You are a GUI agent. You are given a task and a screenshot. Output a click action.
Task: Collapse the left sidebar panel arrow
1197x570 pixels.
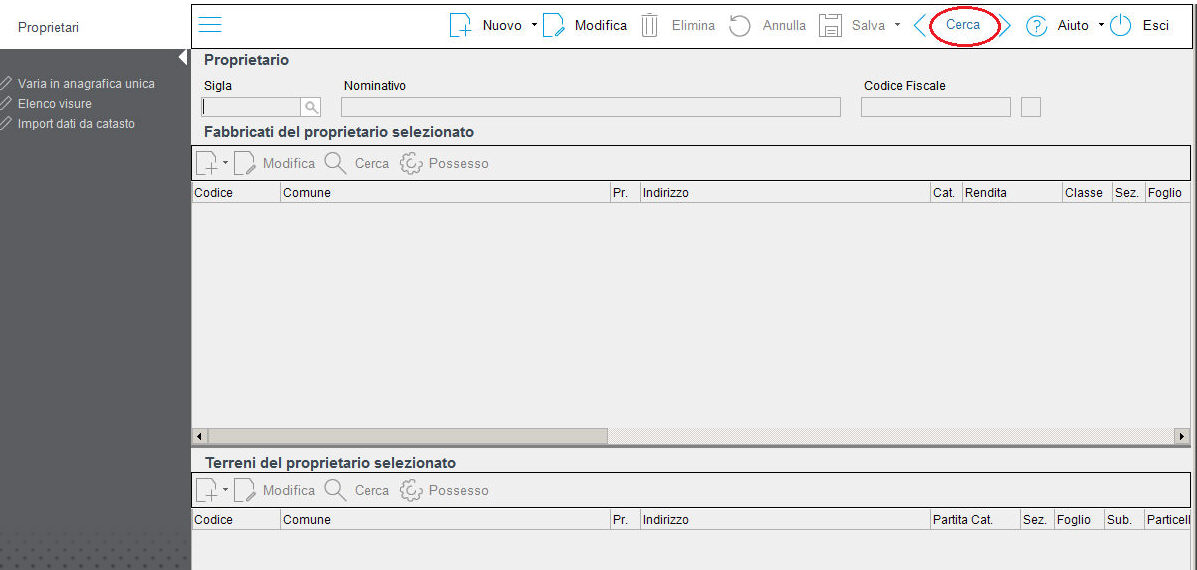tap(182, 57)
